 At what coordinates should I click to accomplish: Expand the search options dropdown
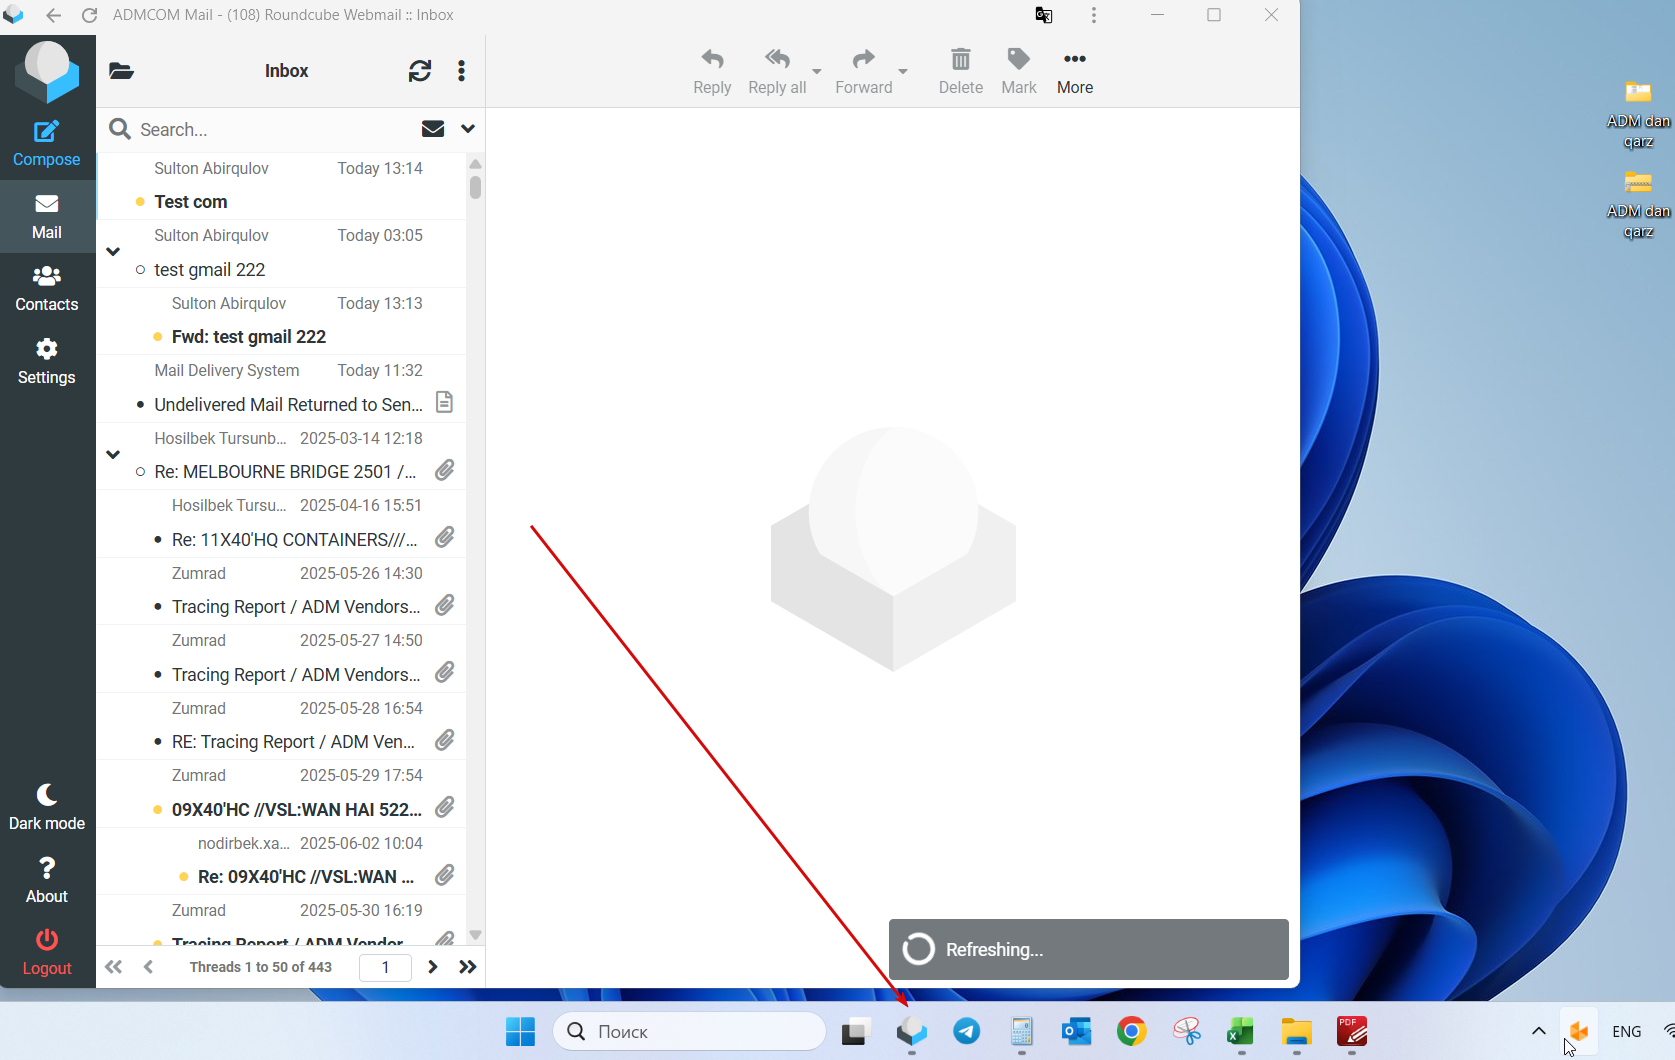point(468,129)
